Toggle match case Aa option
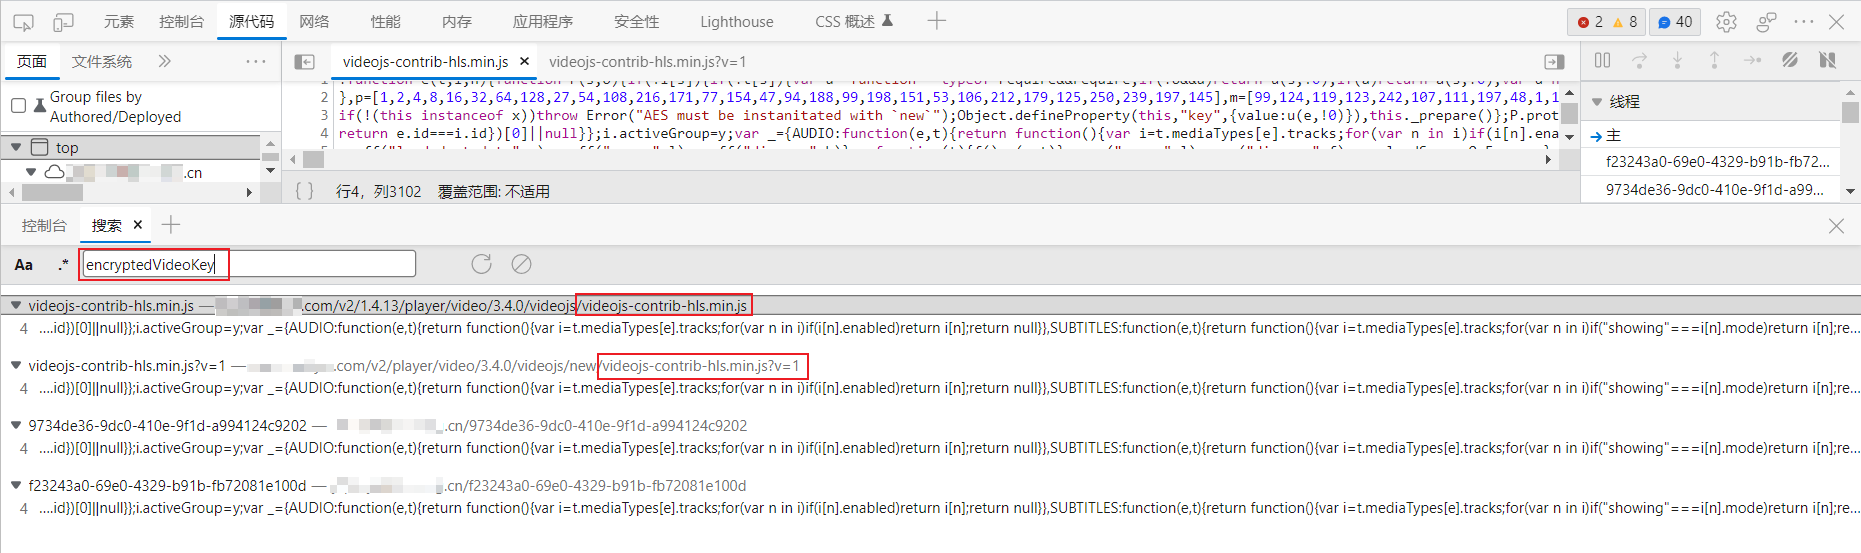Screen dimensions: 1861x553 24,265
